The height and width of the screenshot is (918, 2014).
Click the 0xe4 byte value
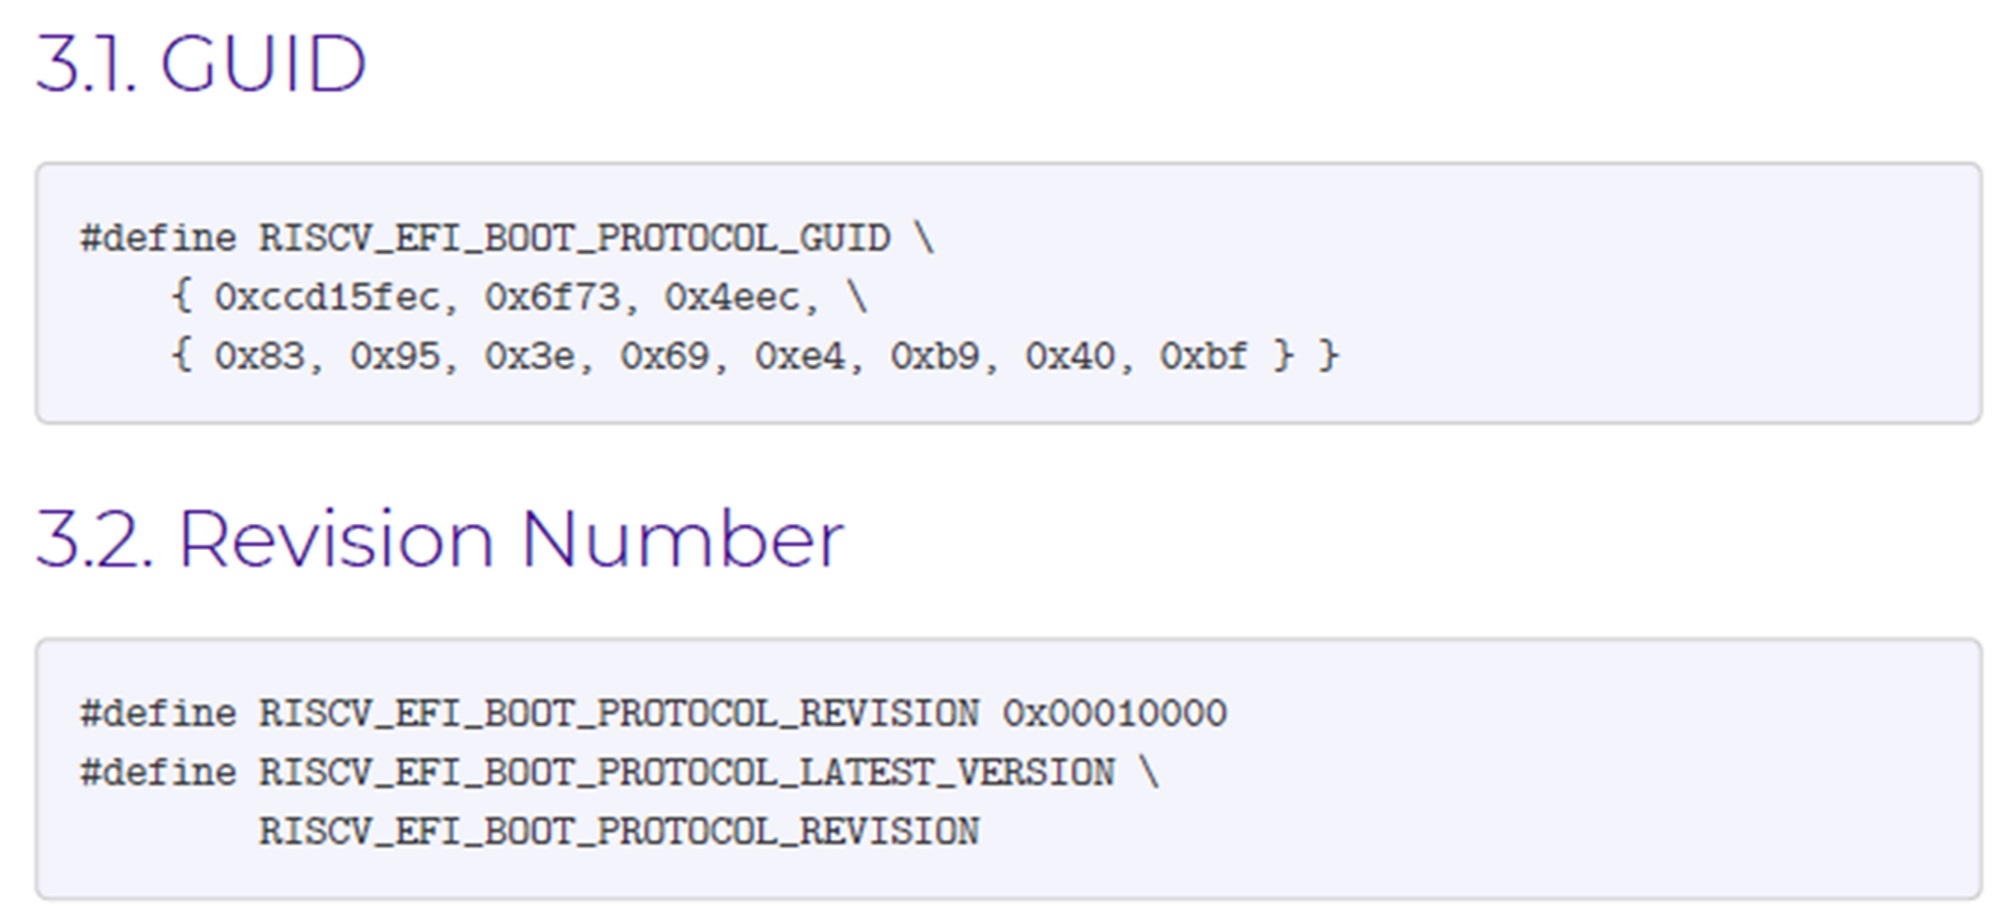pyautogui.click(x=799, y=357)
